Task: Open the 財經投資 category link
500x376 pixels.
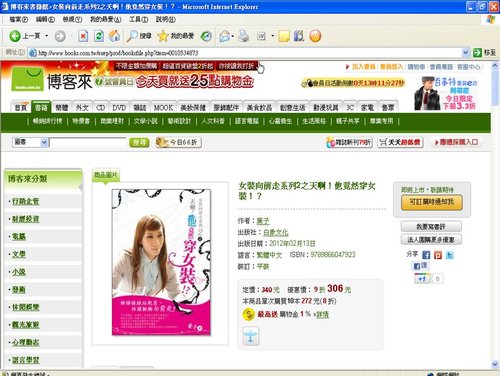Action: coord(25,219)
